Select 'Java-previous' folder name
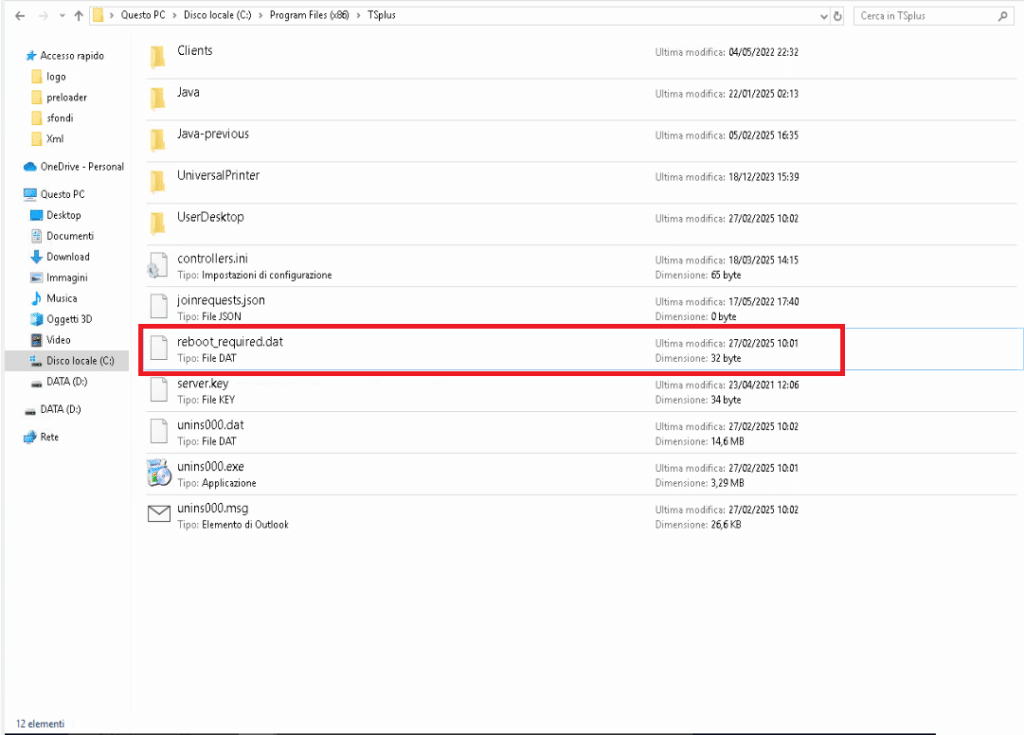The image size is (1024, 735). (x=213, y=134)
